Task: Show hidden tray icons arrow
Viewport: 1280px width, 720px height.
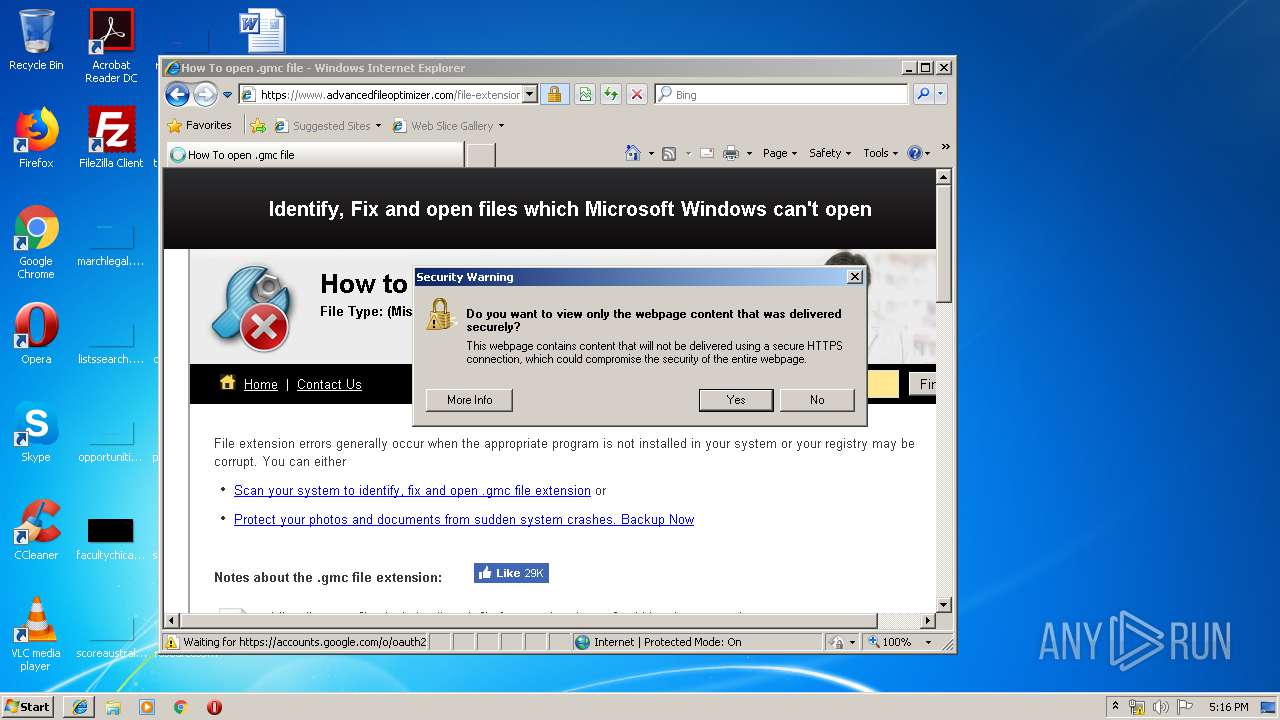Action: (1115, 707)
